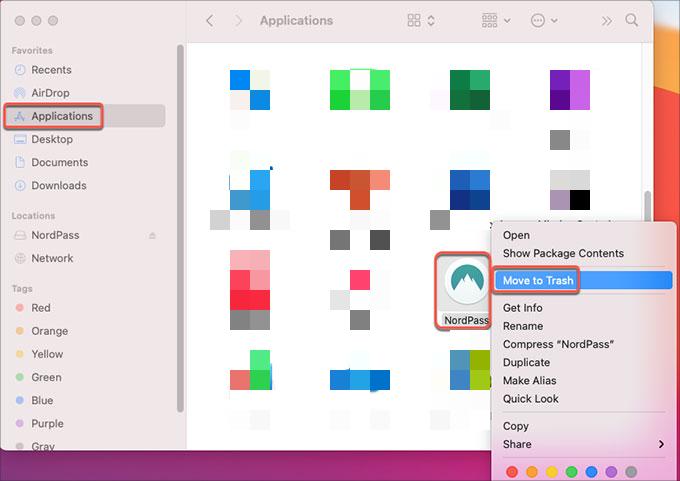Switch icon view mode selector
This screenshot has width=680, height=481.
pos(421,20)
